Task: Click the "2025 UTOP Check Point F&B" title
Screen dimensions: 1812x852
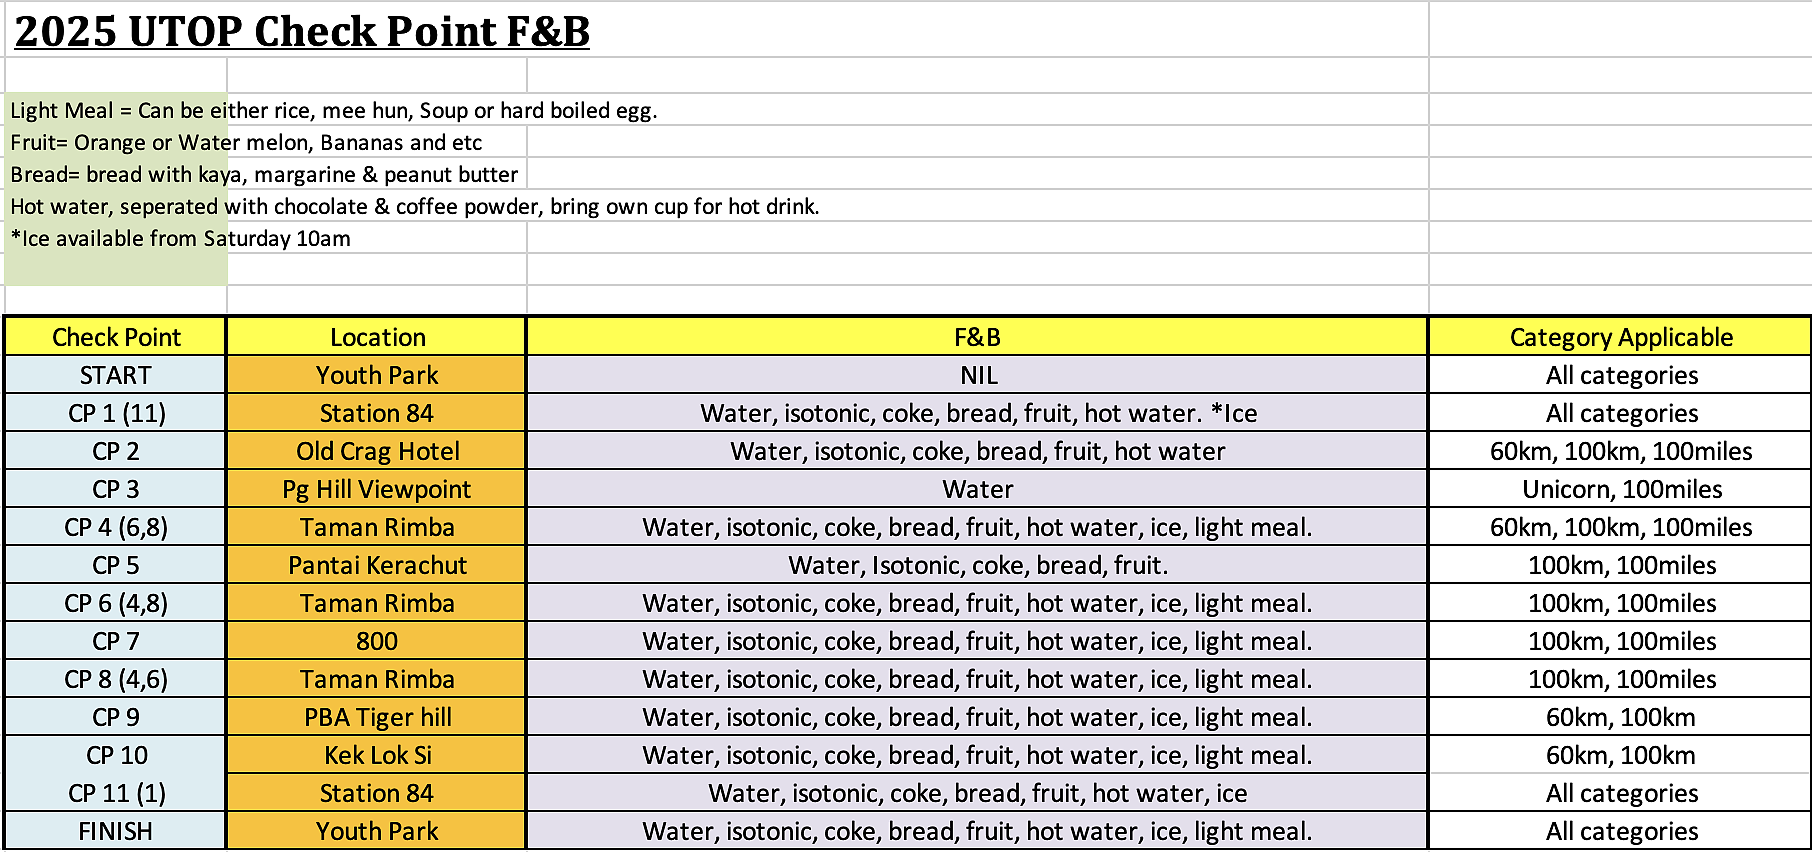Action: (x=302, y=31)
